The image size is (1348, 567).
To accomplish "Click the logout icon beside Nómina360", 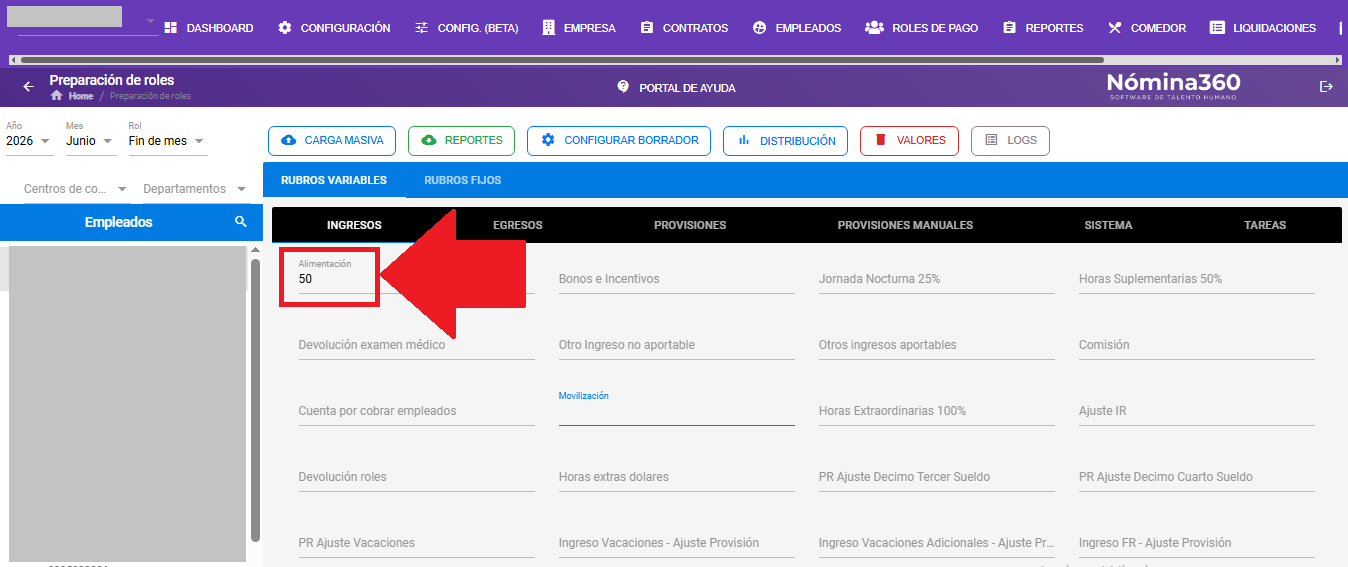I will point(1327,87).
